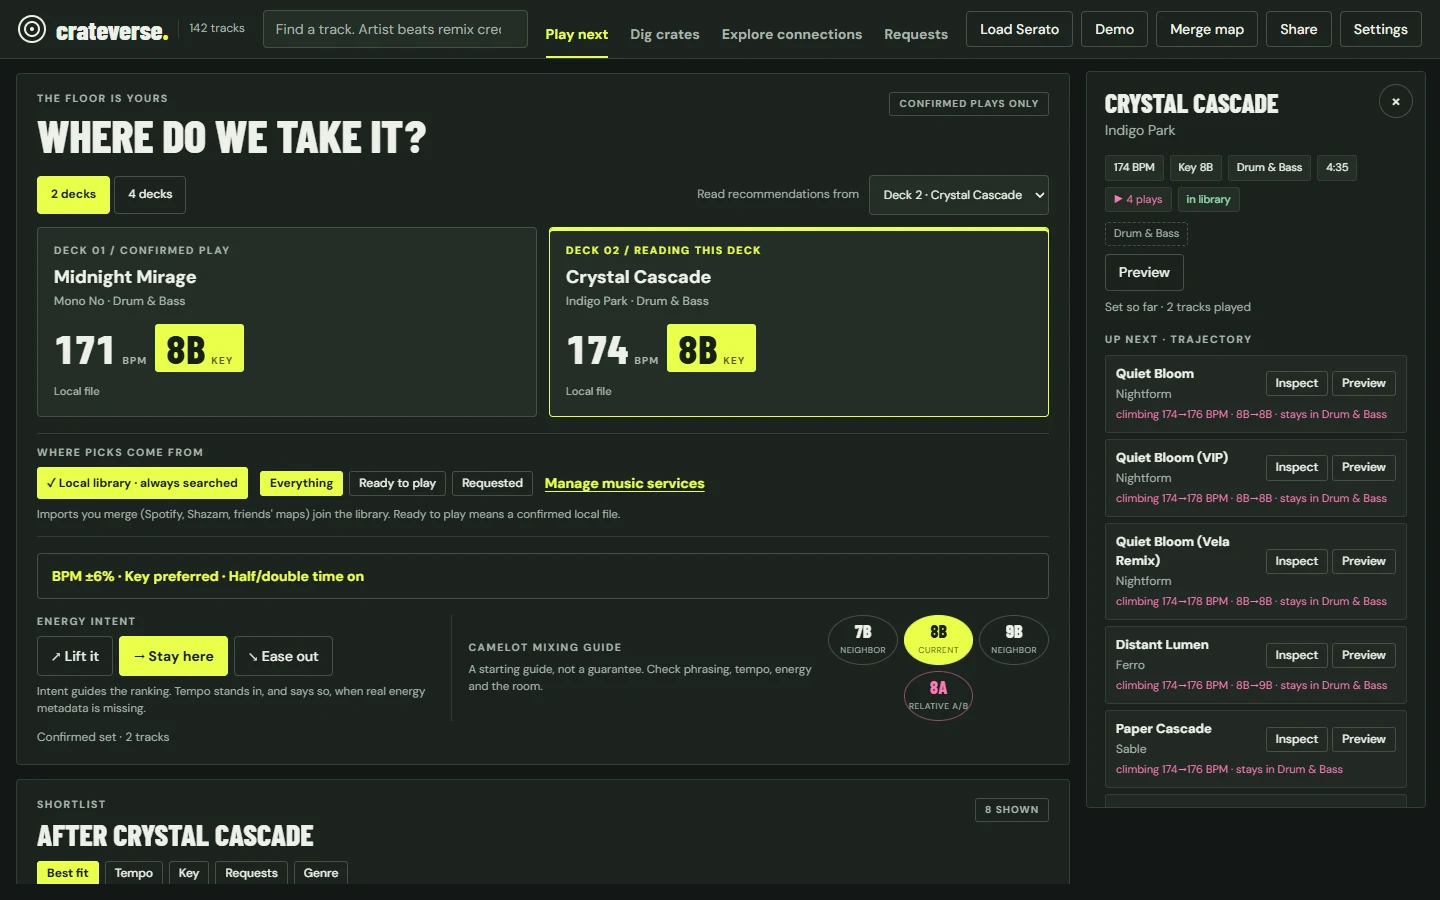Click the Drum & Bass dashed genre tag

click(1146, 233)
